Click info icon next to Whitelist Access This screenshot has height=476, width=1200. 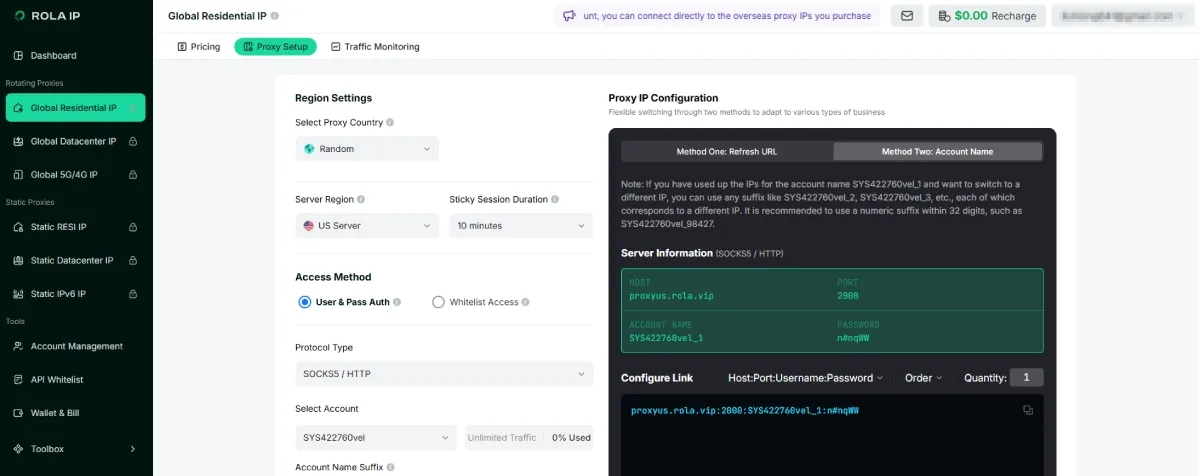tap(526, 302)
